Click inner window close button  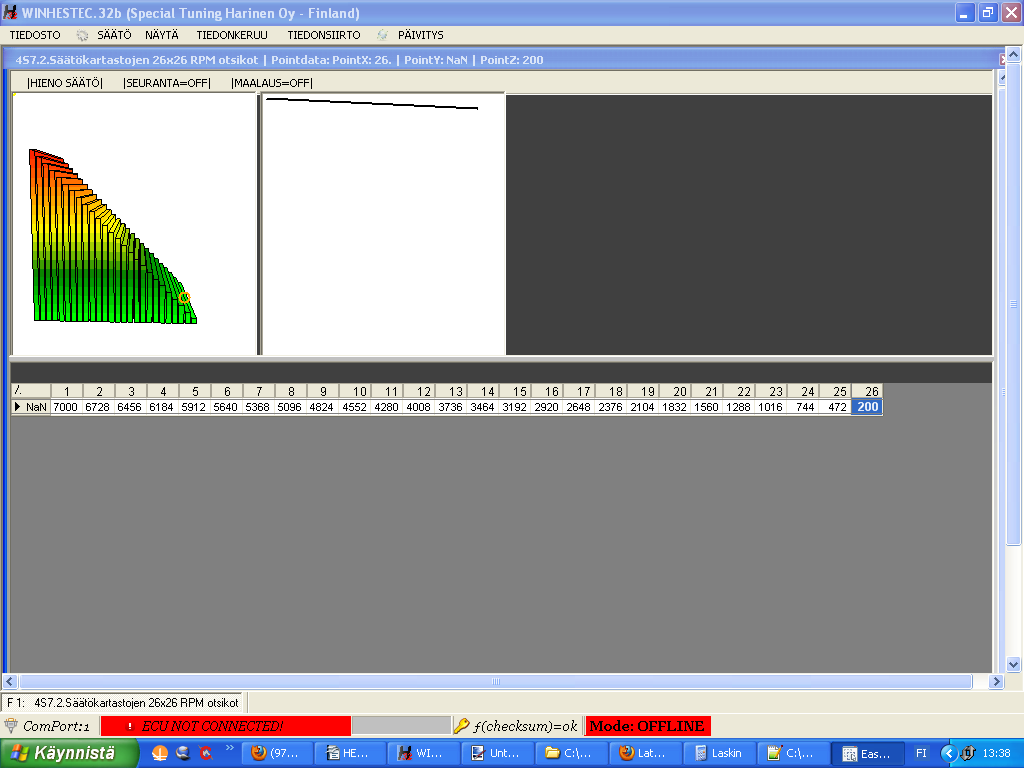(1002, 59)
